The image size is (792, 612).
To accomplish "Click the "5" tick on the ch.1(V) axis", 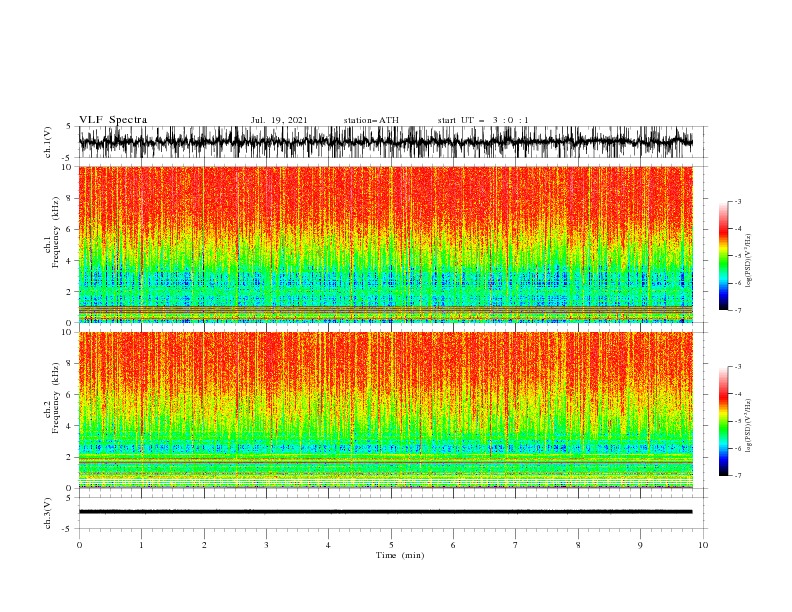I will coord(69,126).
